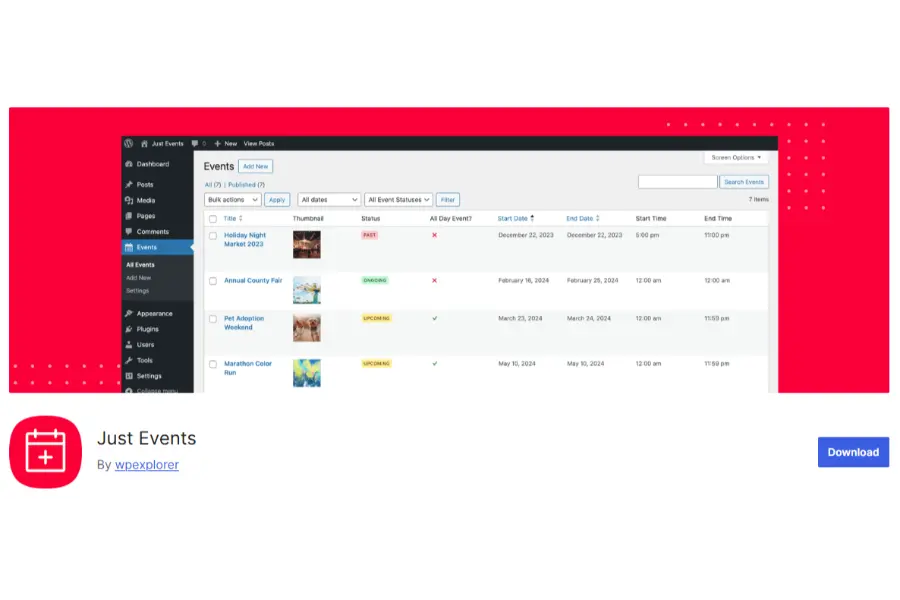Click the Filter button
The width and height of the screenshot is (900, 600).
click(x=448, y=200)
